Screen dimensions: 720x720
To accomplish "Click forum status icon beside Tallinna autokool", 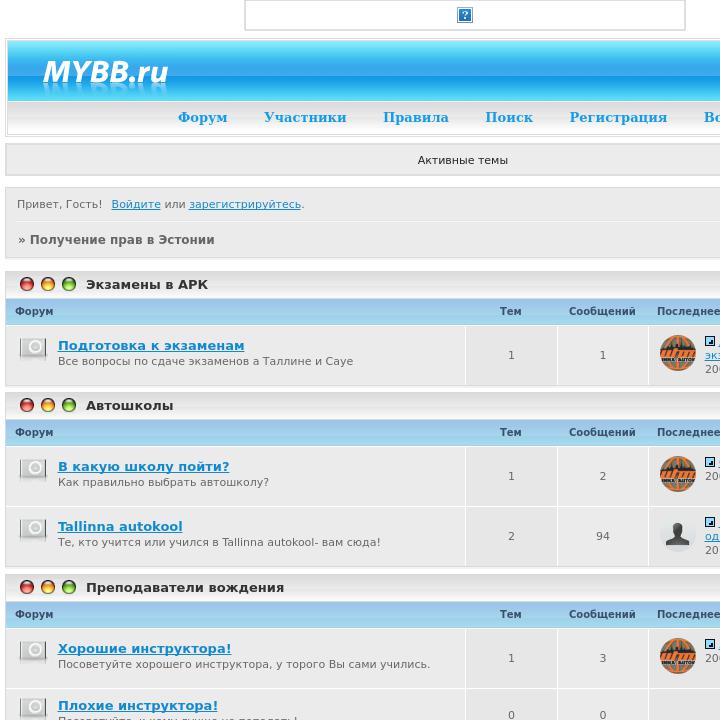I will click(x=33, y=529).
